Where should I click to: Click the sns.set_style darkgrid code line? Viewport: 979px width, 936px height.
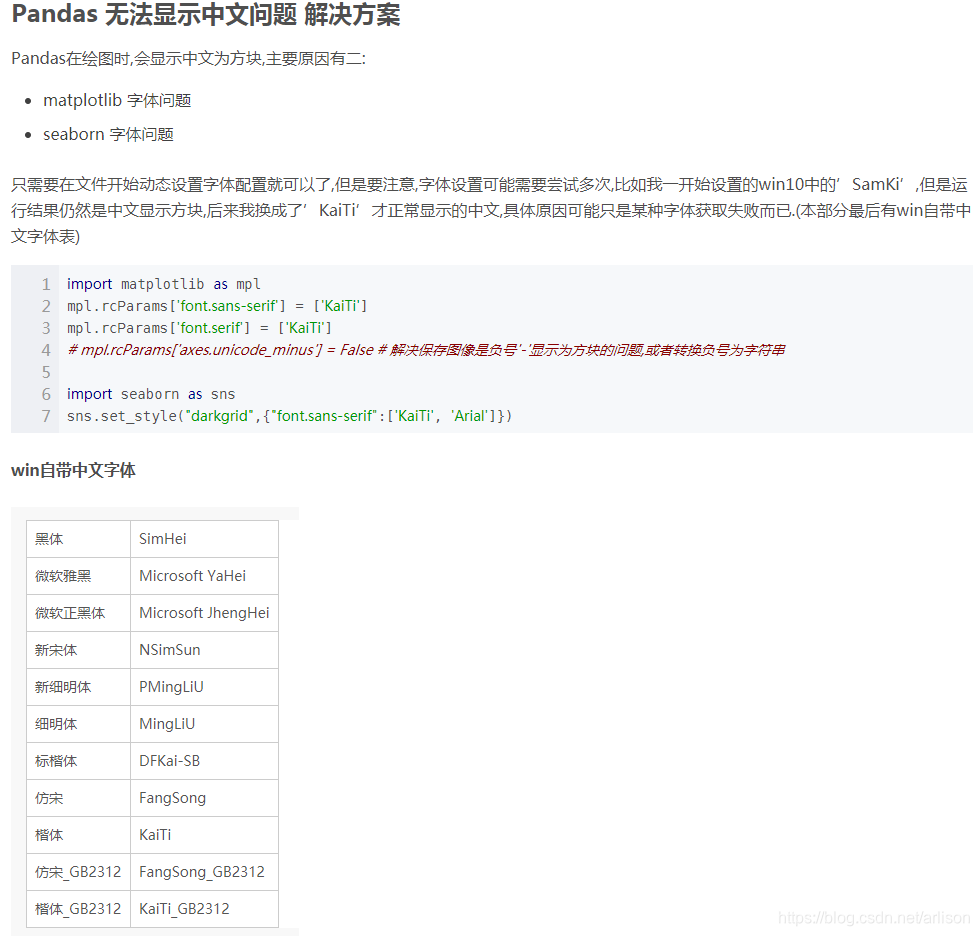(x=289, y=416)
